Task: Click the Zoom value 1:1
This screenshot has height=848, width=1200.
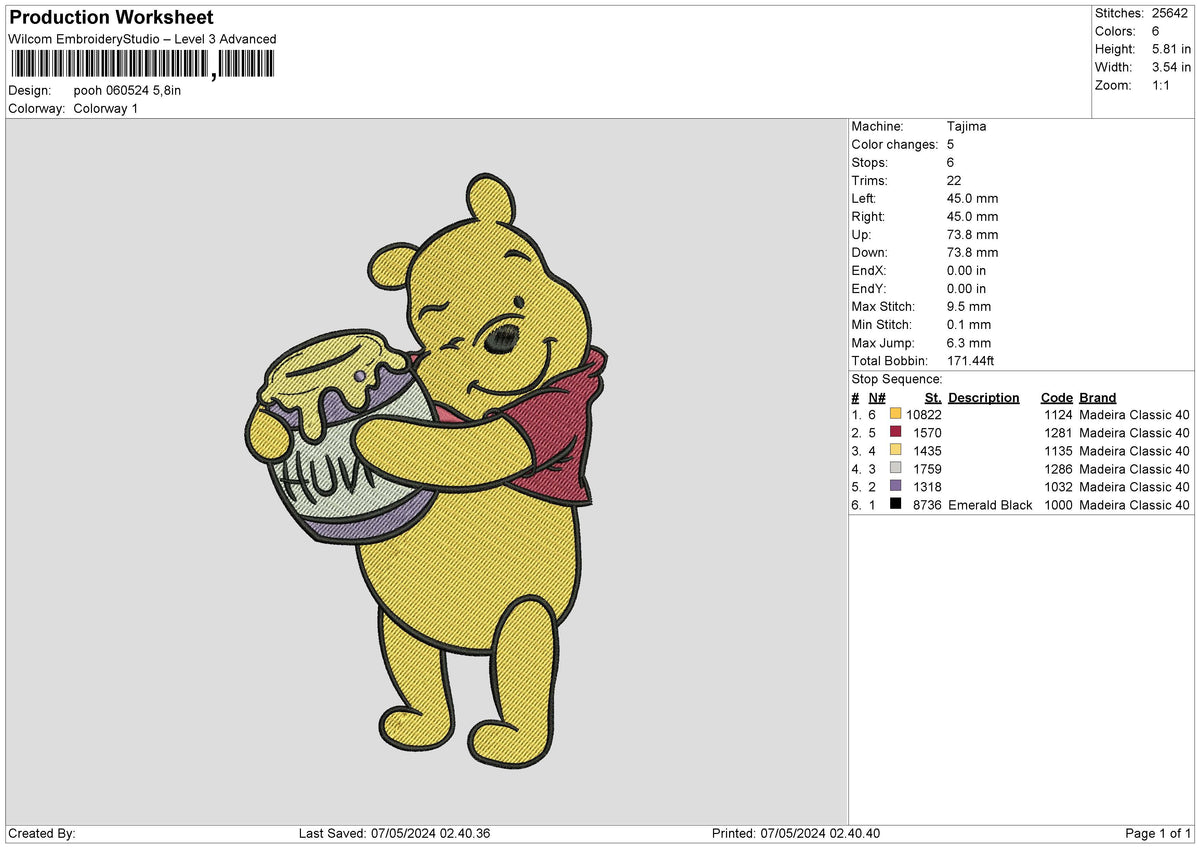Action: coord(1162,85)
